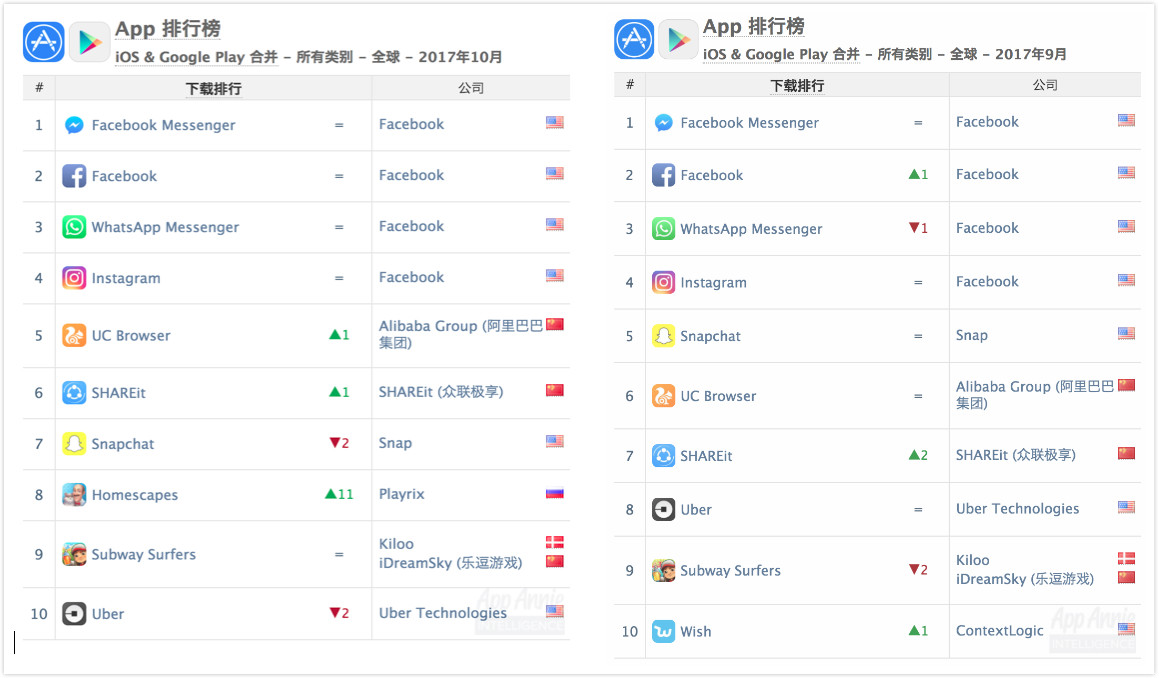Click Google Play icon in September 2017 chart header
The image size is (1159, 678).
coord(678,39)
